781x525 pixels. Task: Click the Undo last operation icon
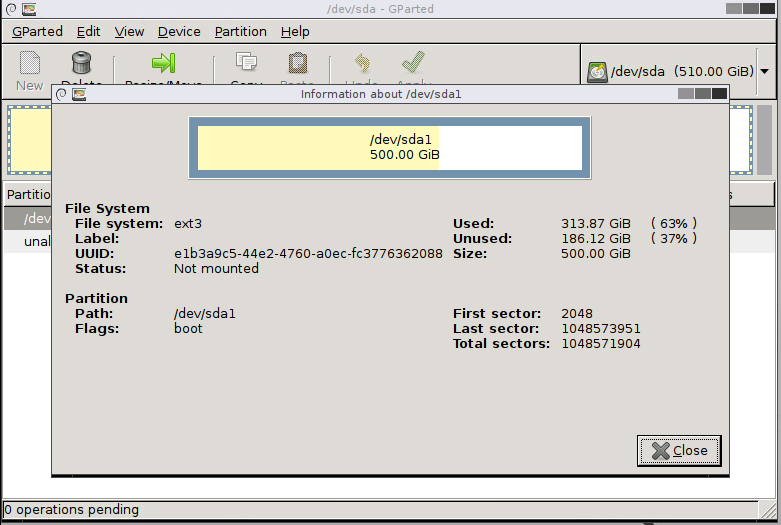pyautogui.click(x=359, y=64)
